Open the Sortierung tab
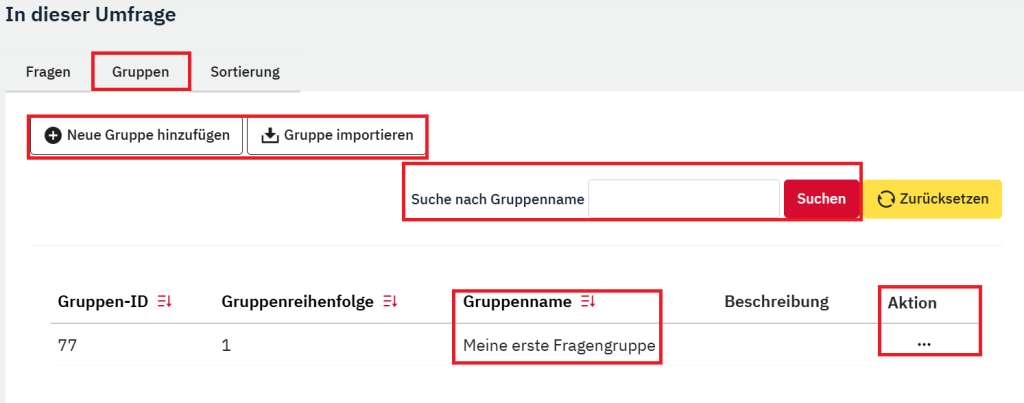1024x403 pixels. coord(245,72)
